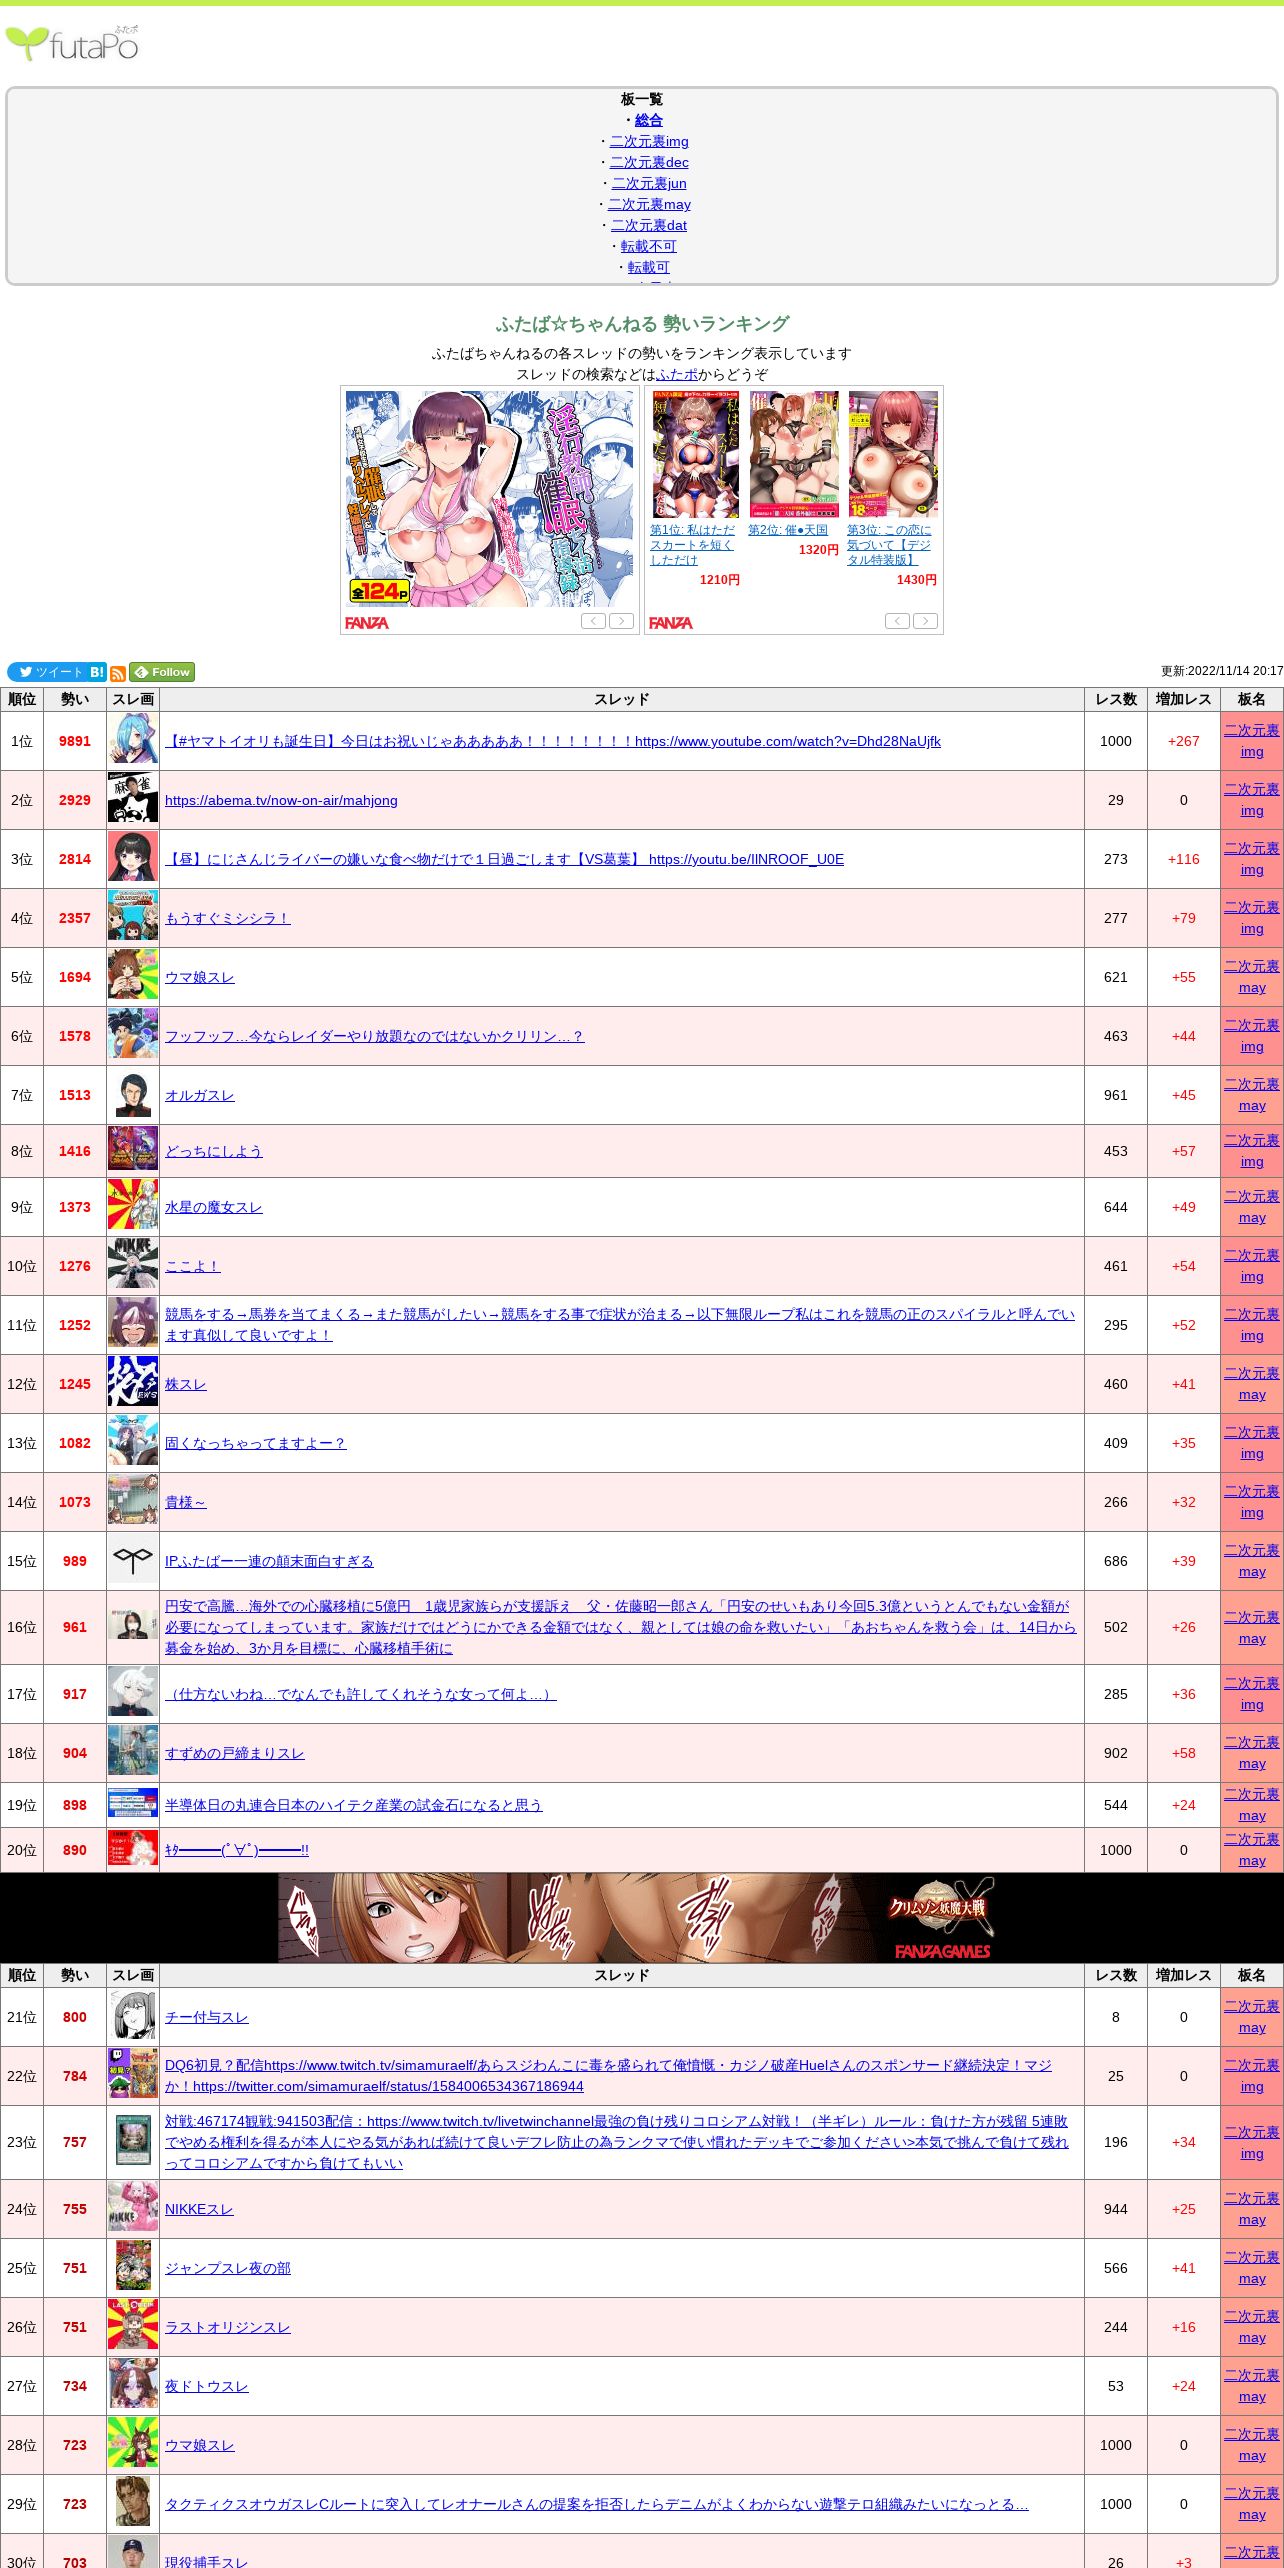The height and width of the screenshot is (2568, 1284).
Task: Click the green Follow button
Action: [162, 672]
